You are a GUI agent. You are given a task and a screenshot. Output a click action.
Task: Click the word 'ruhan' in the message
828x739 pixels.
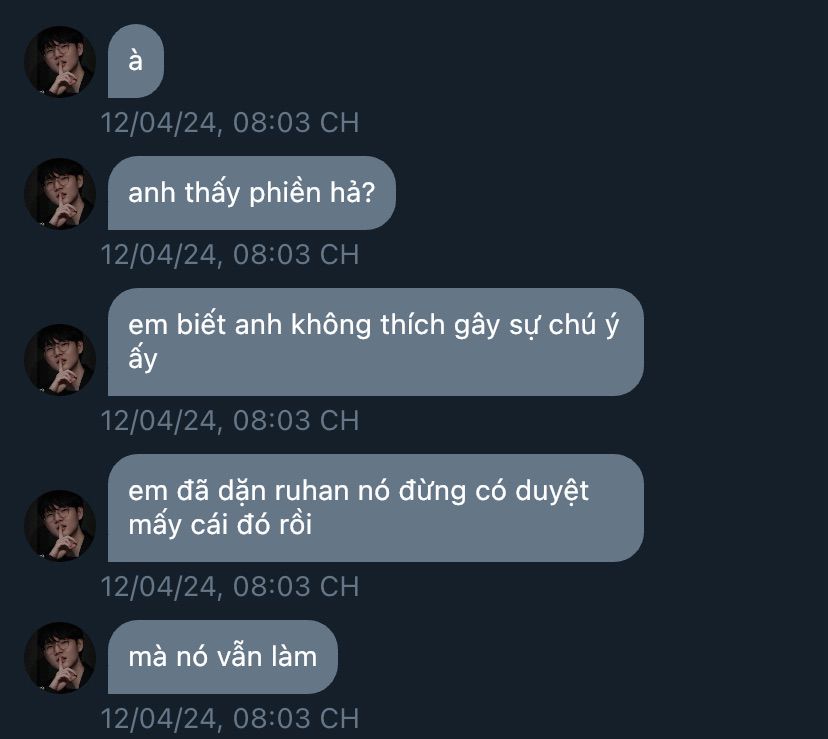pos(312,491)
